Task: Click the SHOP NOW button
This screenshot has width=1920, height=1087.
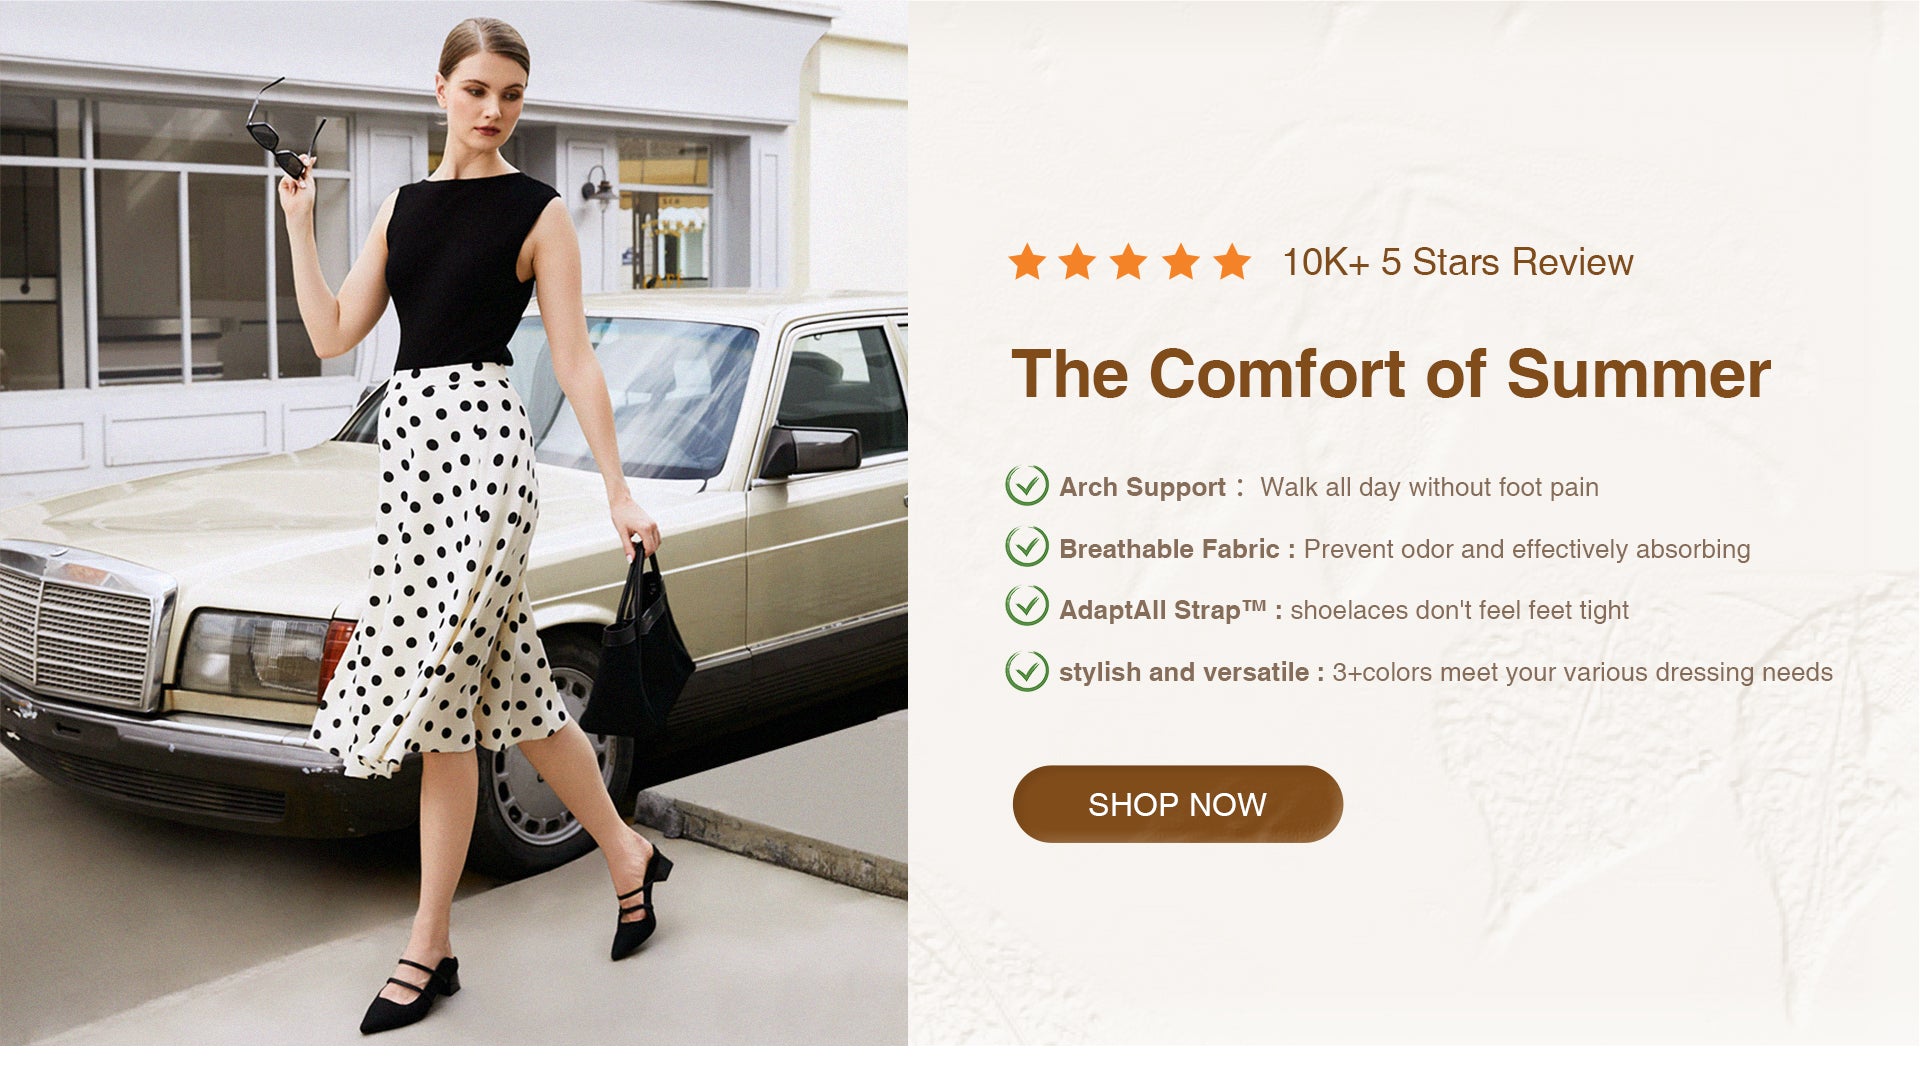Action: 1177,804
